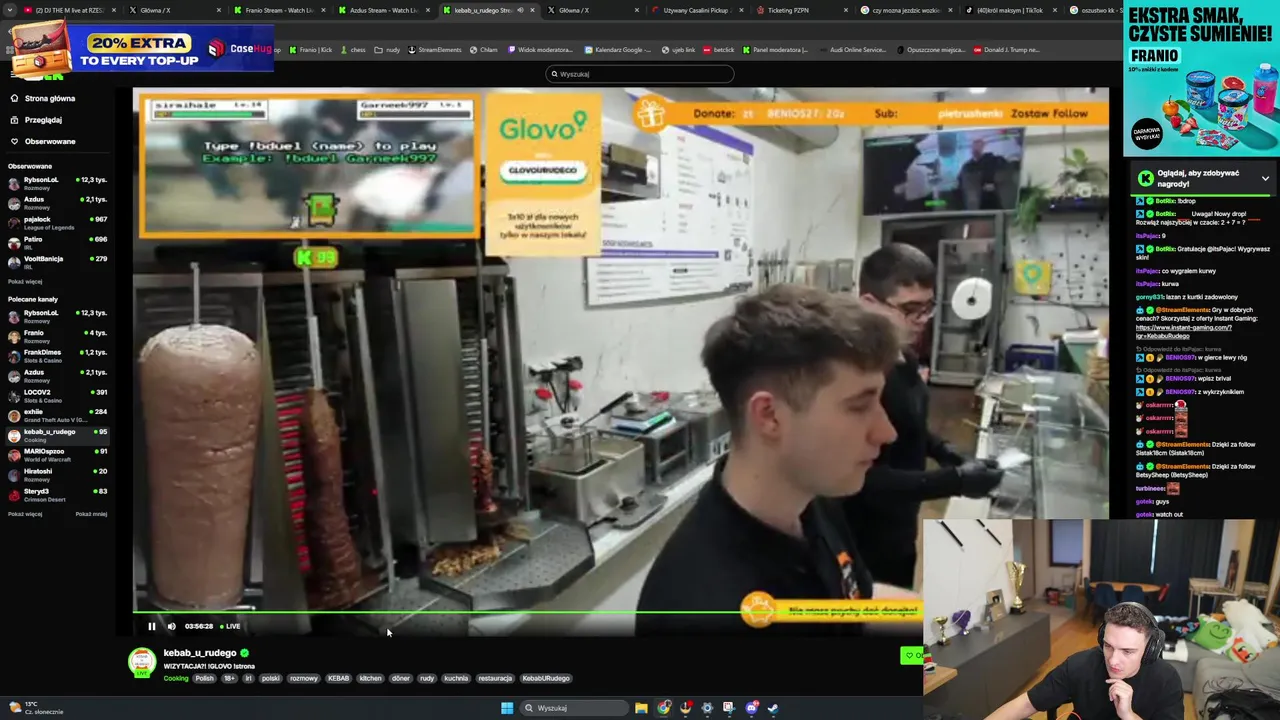Open FrankDimes Slots & Casino channel
This screenshot has width=1280, height=720.
pos(58,355)
